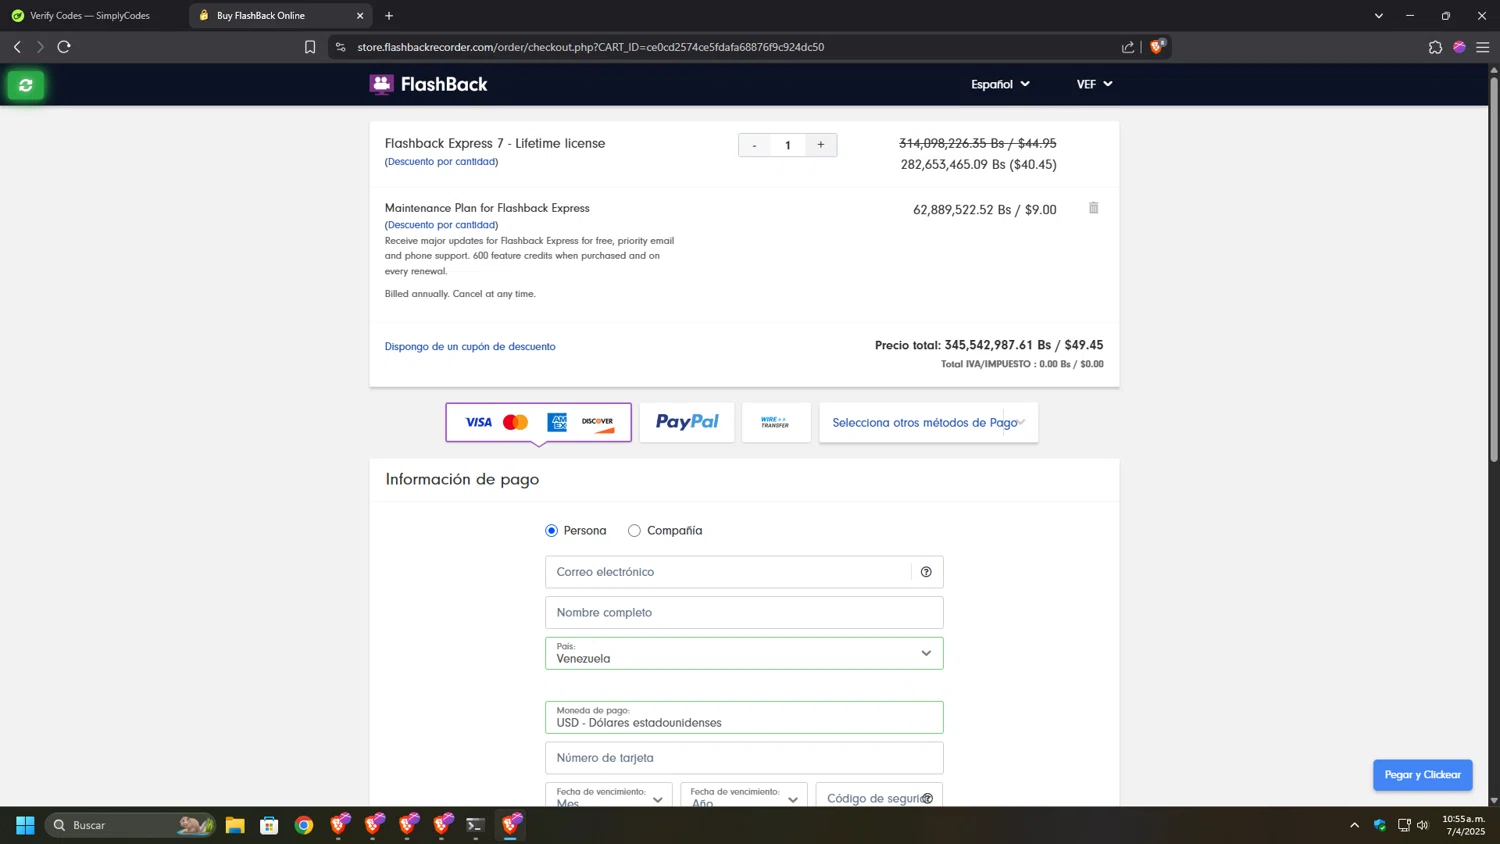Open the VEF currency dropdown
Image resolution: width=1500 pixels, height=844 pixels.
(1094, 84)
